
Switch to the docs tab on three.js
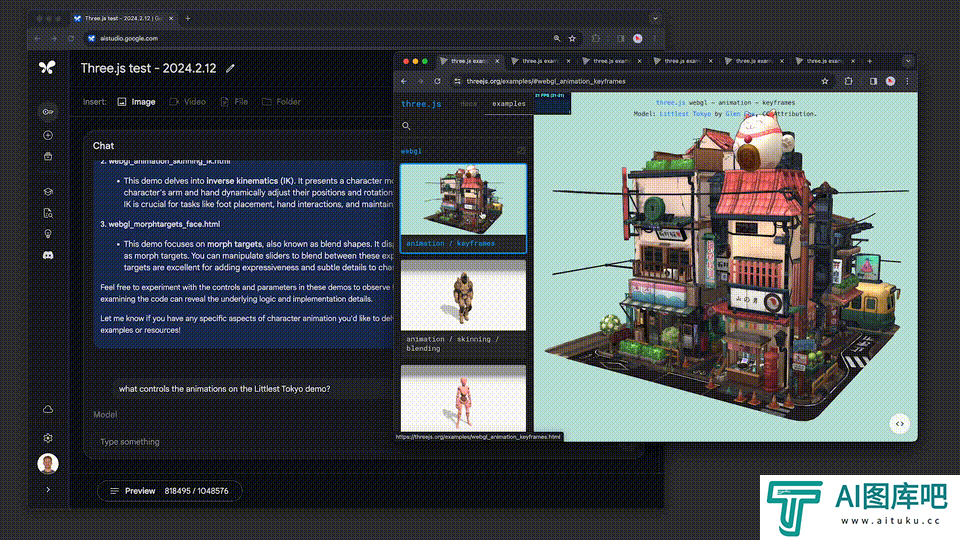pos(468,104)
